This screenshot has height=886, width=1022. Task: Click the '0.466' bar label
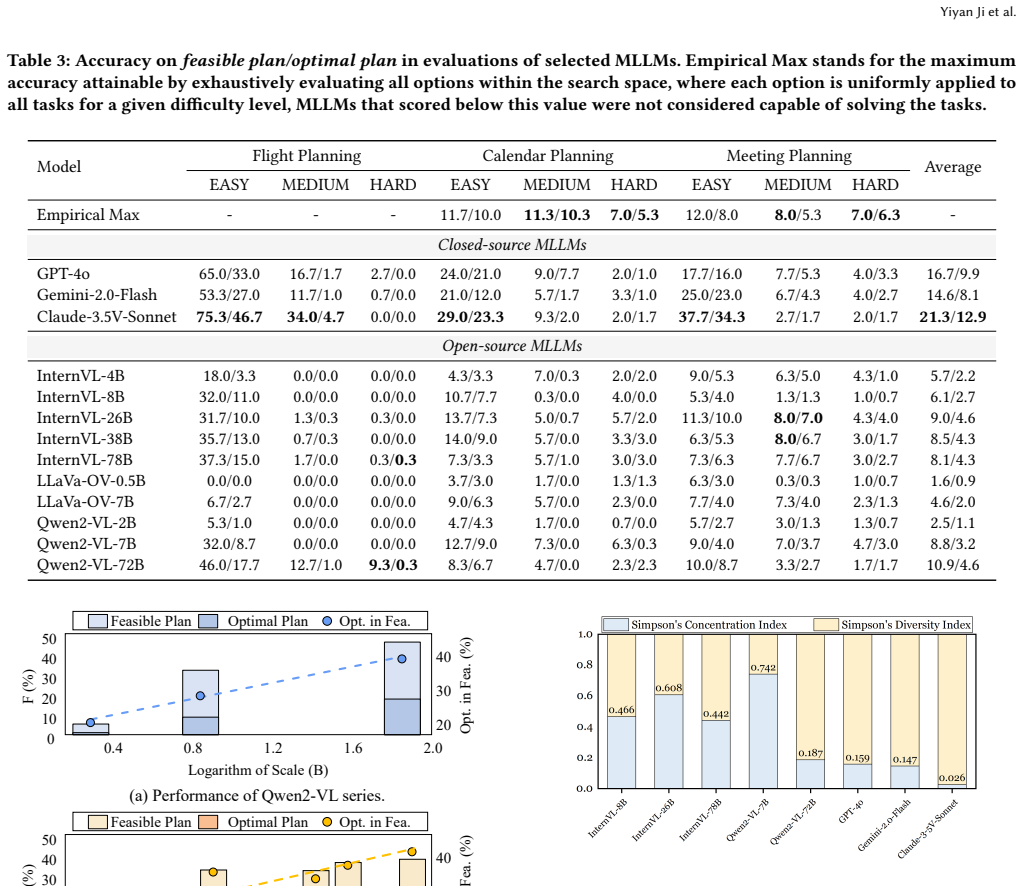coord(621,710)
